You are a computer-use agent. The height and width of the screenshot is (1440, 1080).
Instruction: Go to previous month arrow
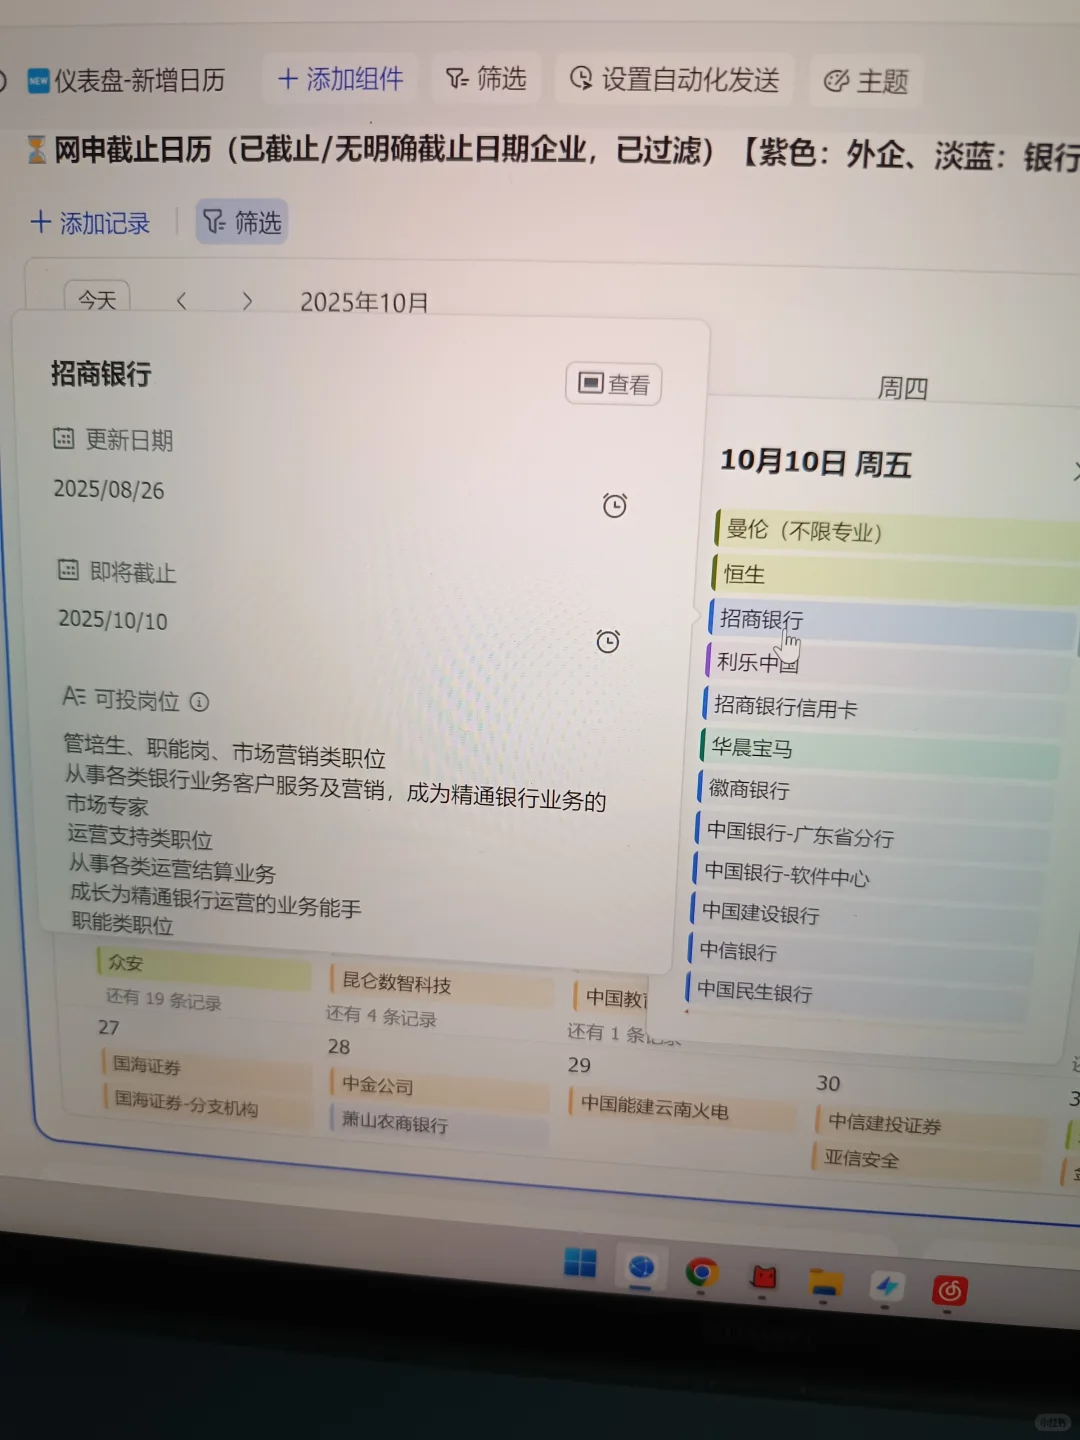coord(182,300)
